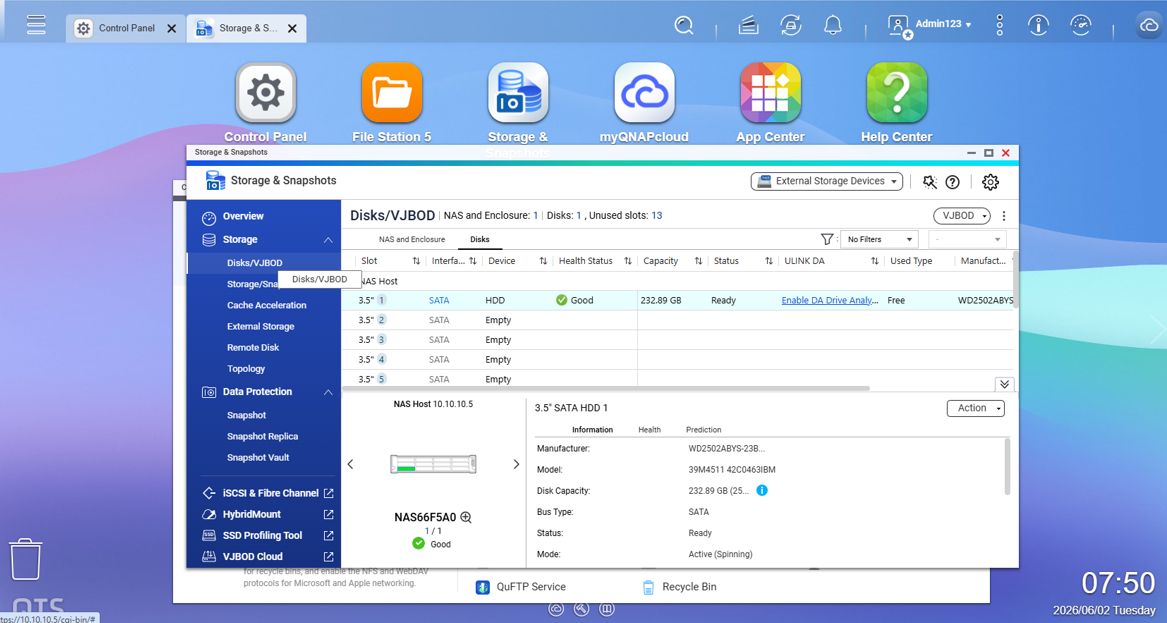This screenshot has width=1167, height=623.
Task: Click QuFTP Service in the Control Panel window
Action: [x=520, y=587]
